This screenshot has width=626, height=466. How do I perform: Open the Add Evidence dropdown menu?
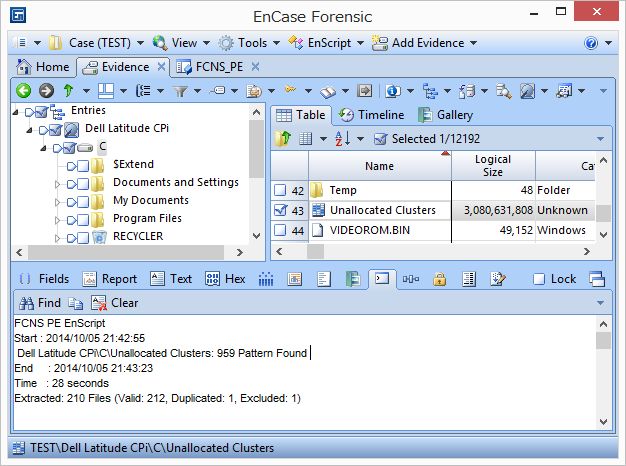pyautogui.click(x=424, y=43)
